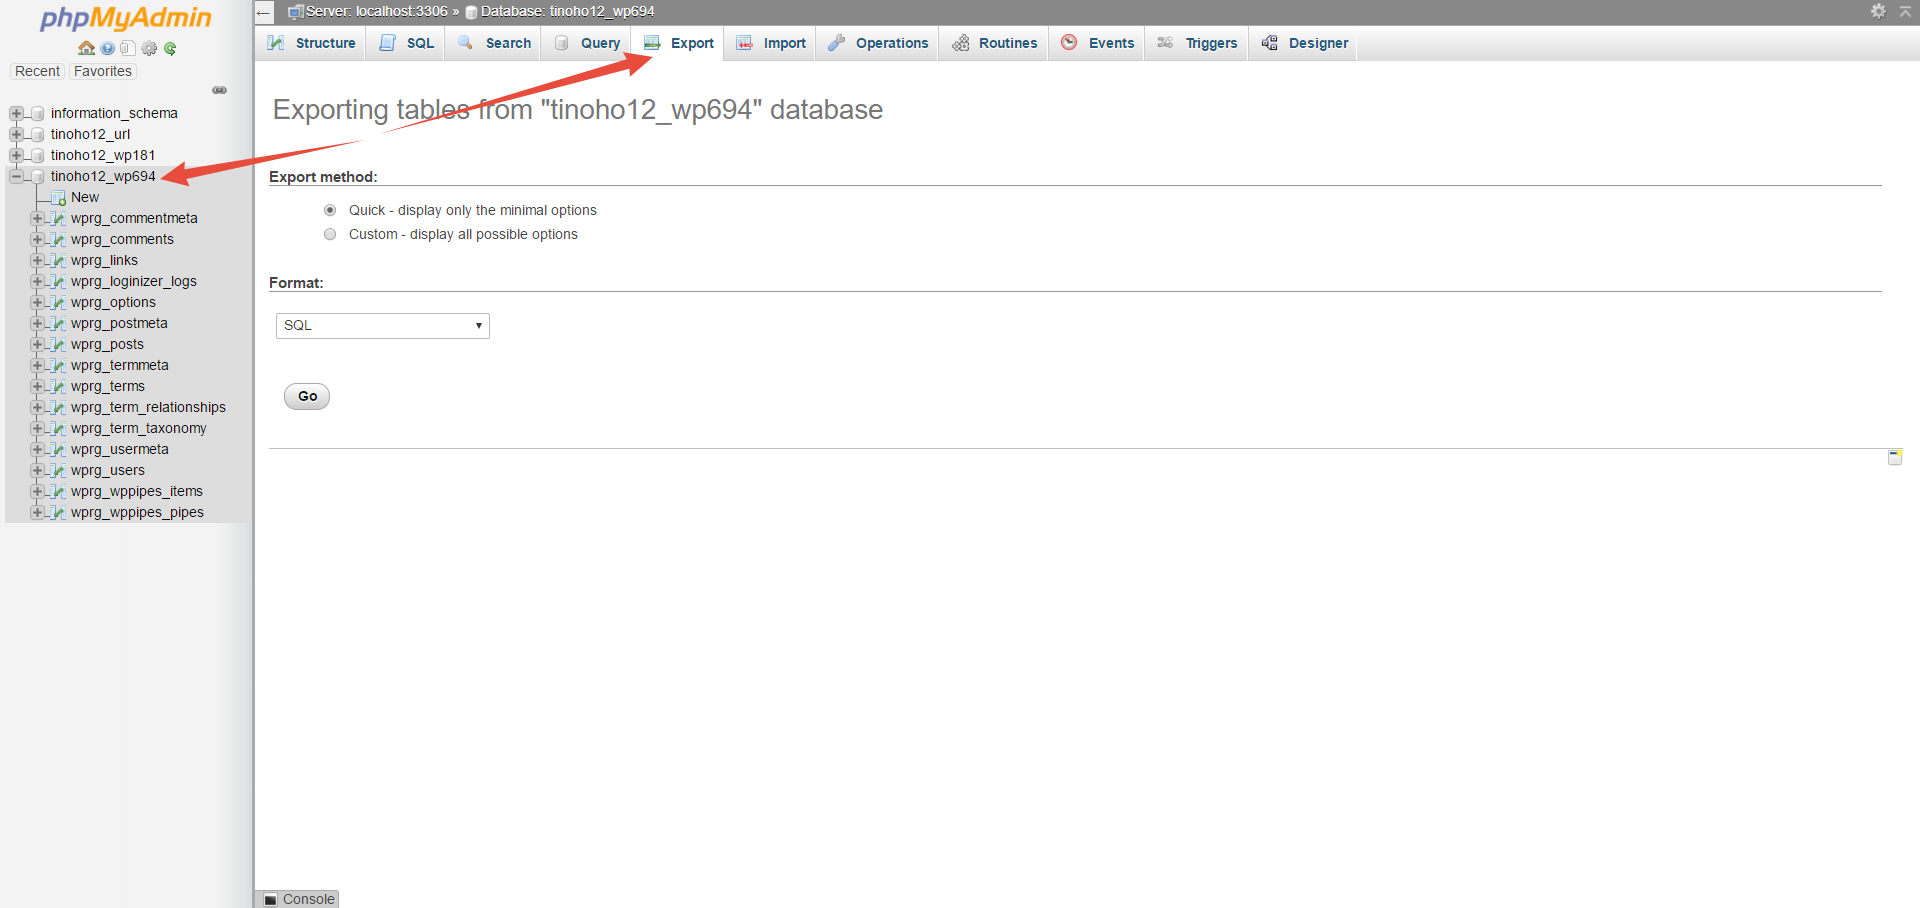Click the New database item link
Screen dimensions: 1920x908
[x=85, y=197]
